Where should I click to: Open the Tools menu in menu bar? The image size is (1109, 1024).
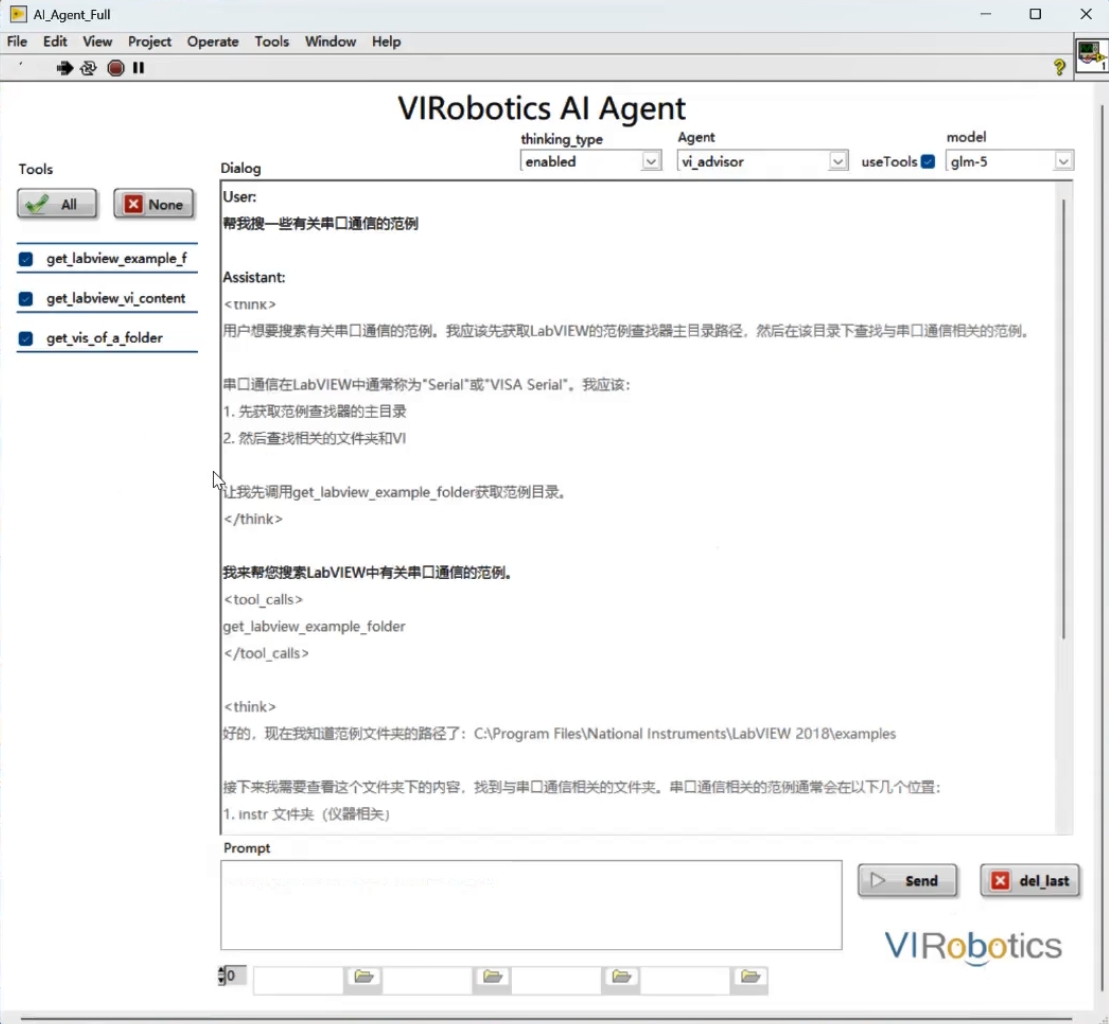[271, 41]
